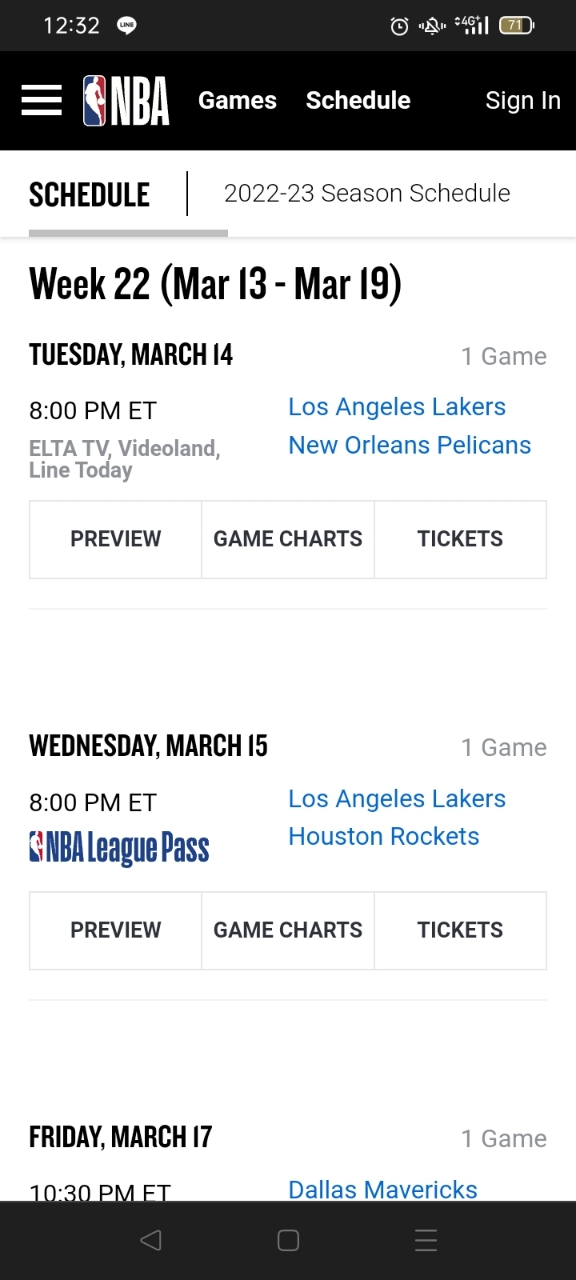
Task: Tap the alarm icon in status bar
Action: 399,26
